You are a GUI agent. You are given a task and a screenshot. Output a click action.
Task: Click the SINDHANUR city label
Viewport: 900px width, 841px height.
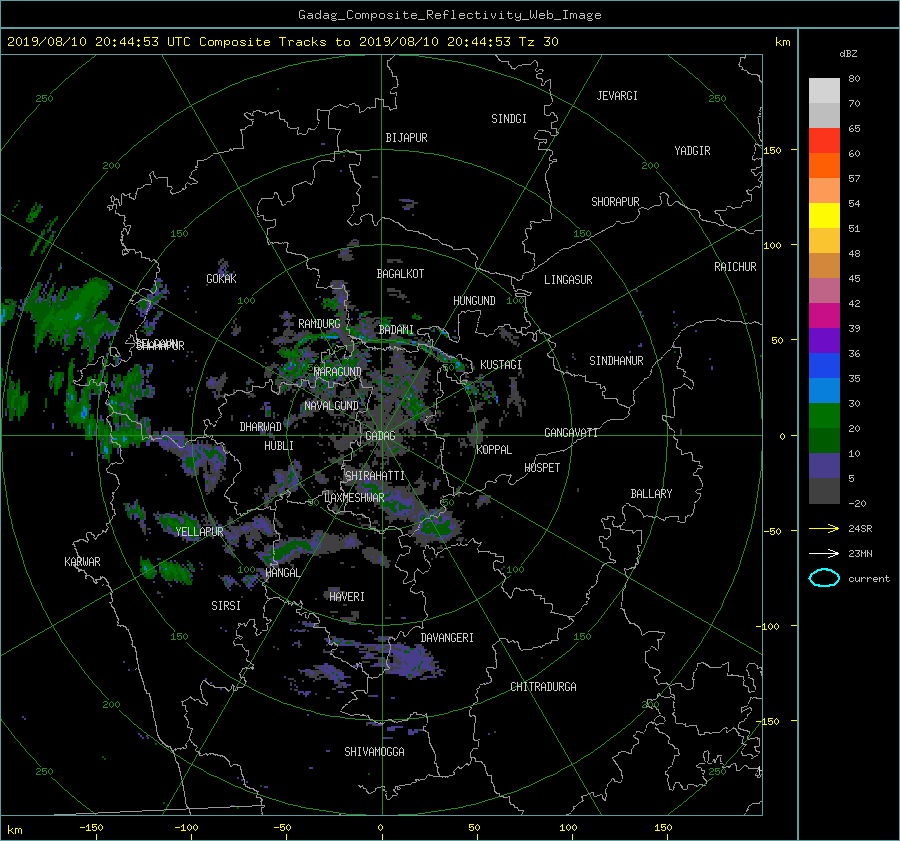pyautogui.click(x=616, y=361)
